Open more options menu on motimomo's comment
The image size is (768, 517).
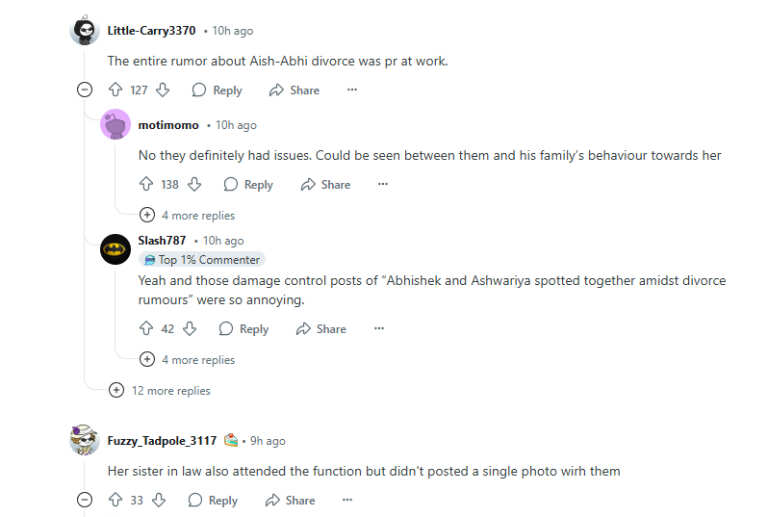point(383,184)
